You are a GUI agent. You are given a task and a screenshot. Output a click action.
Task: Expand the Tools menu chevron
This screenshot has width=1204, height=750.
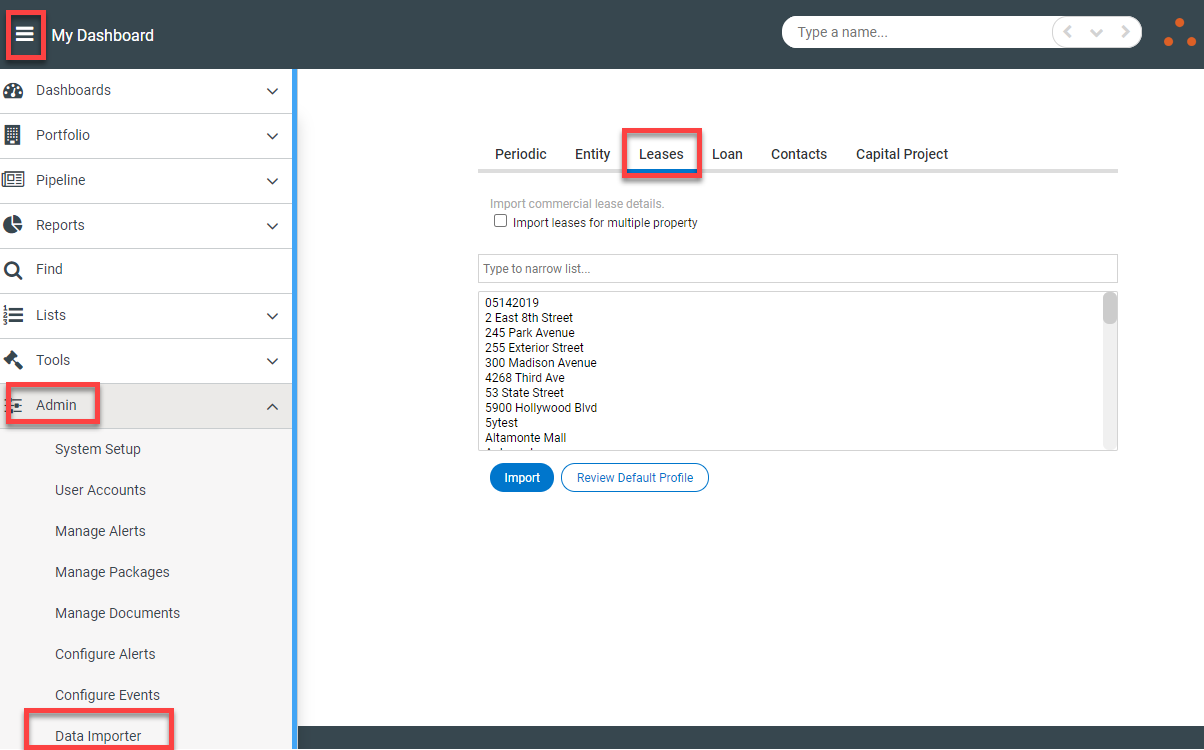click(272, 361)
